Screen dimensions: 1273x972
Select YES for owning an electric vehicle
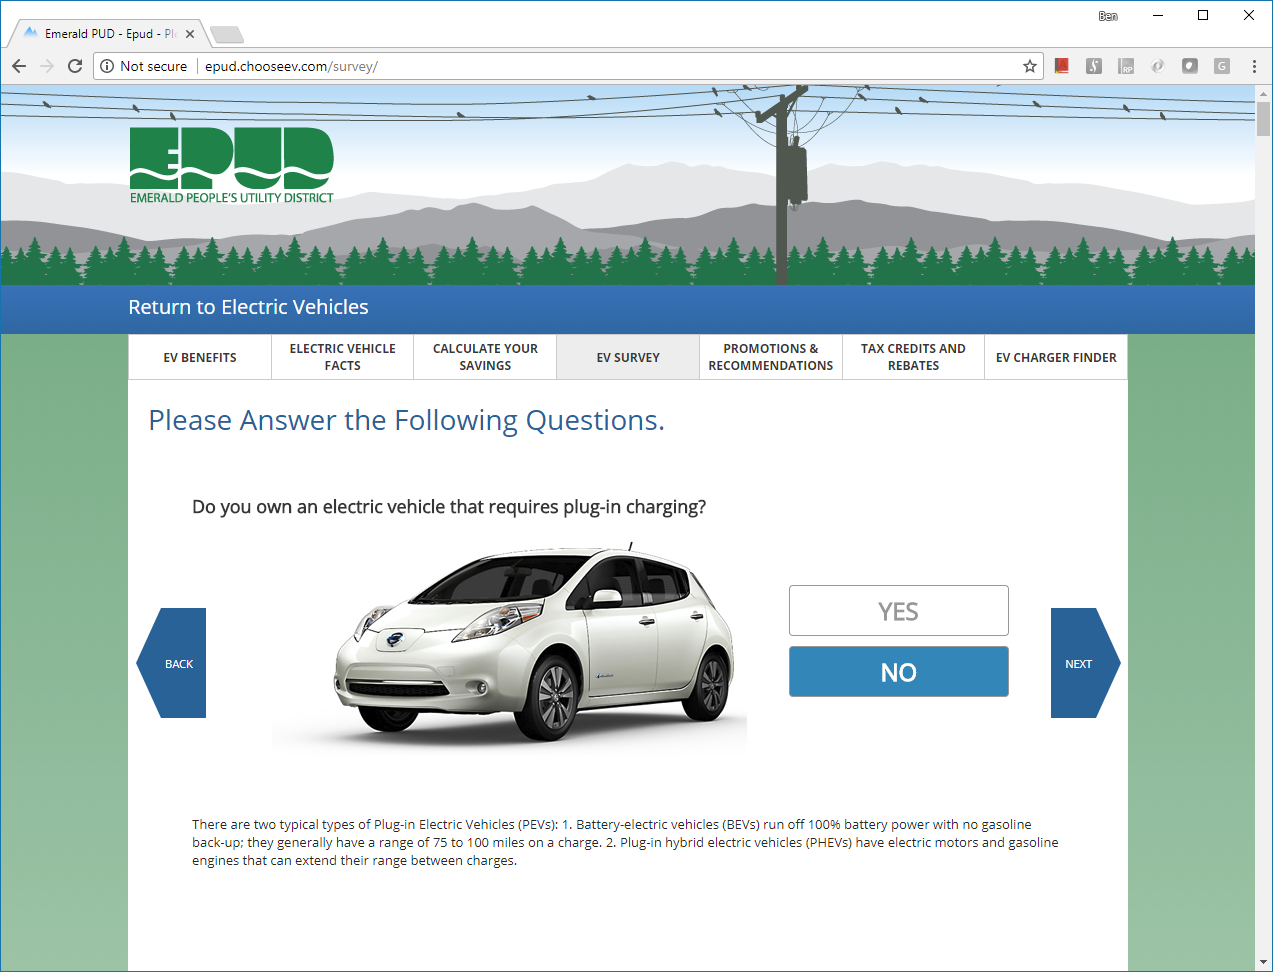pyautogui.click(x=898, y=611)
